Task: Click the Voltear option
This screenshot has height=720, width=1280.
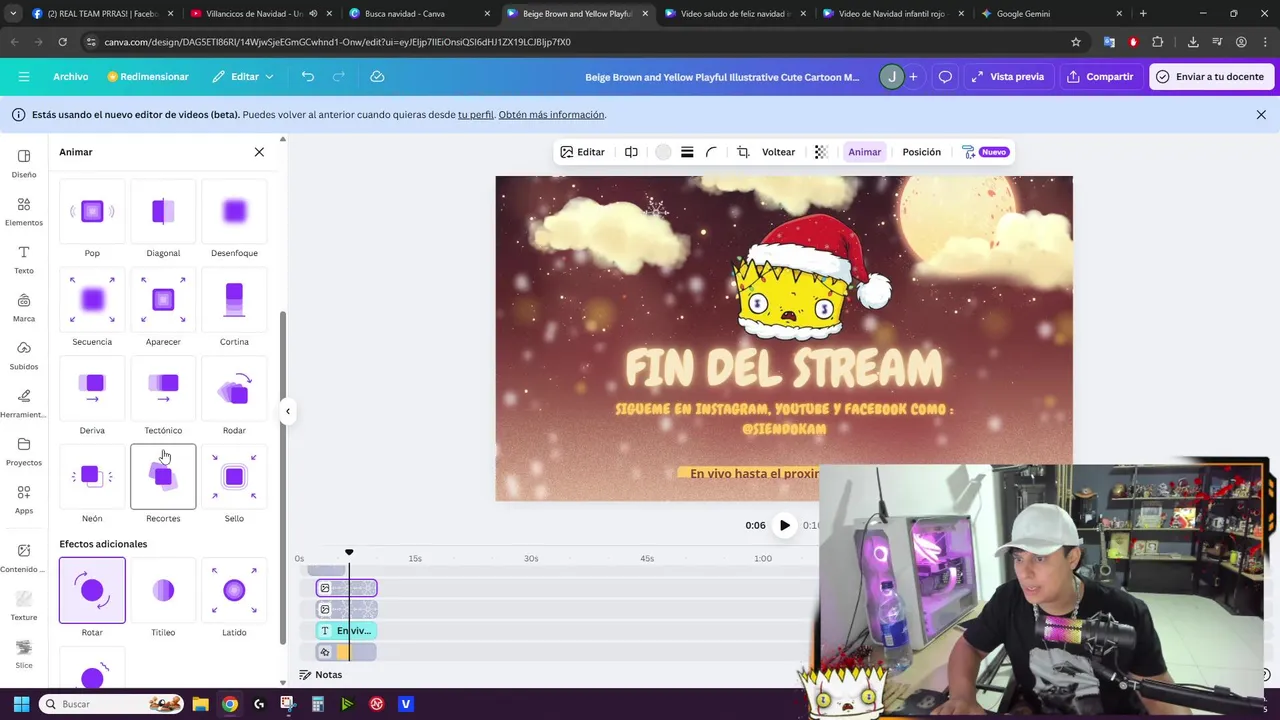Action: coord(778,152)
